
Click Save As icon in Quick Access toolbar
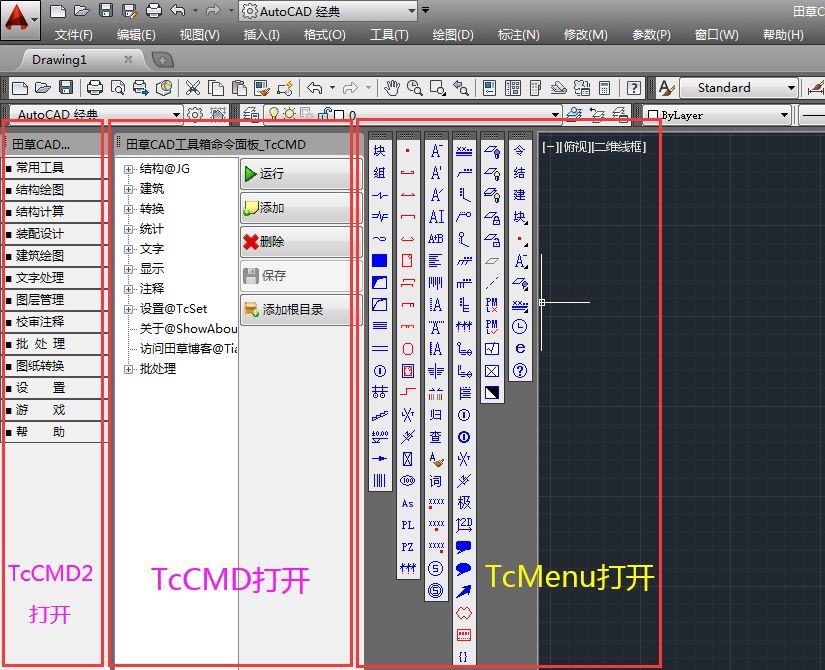coord(129,11)
